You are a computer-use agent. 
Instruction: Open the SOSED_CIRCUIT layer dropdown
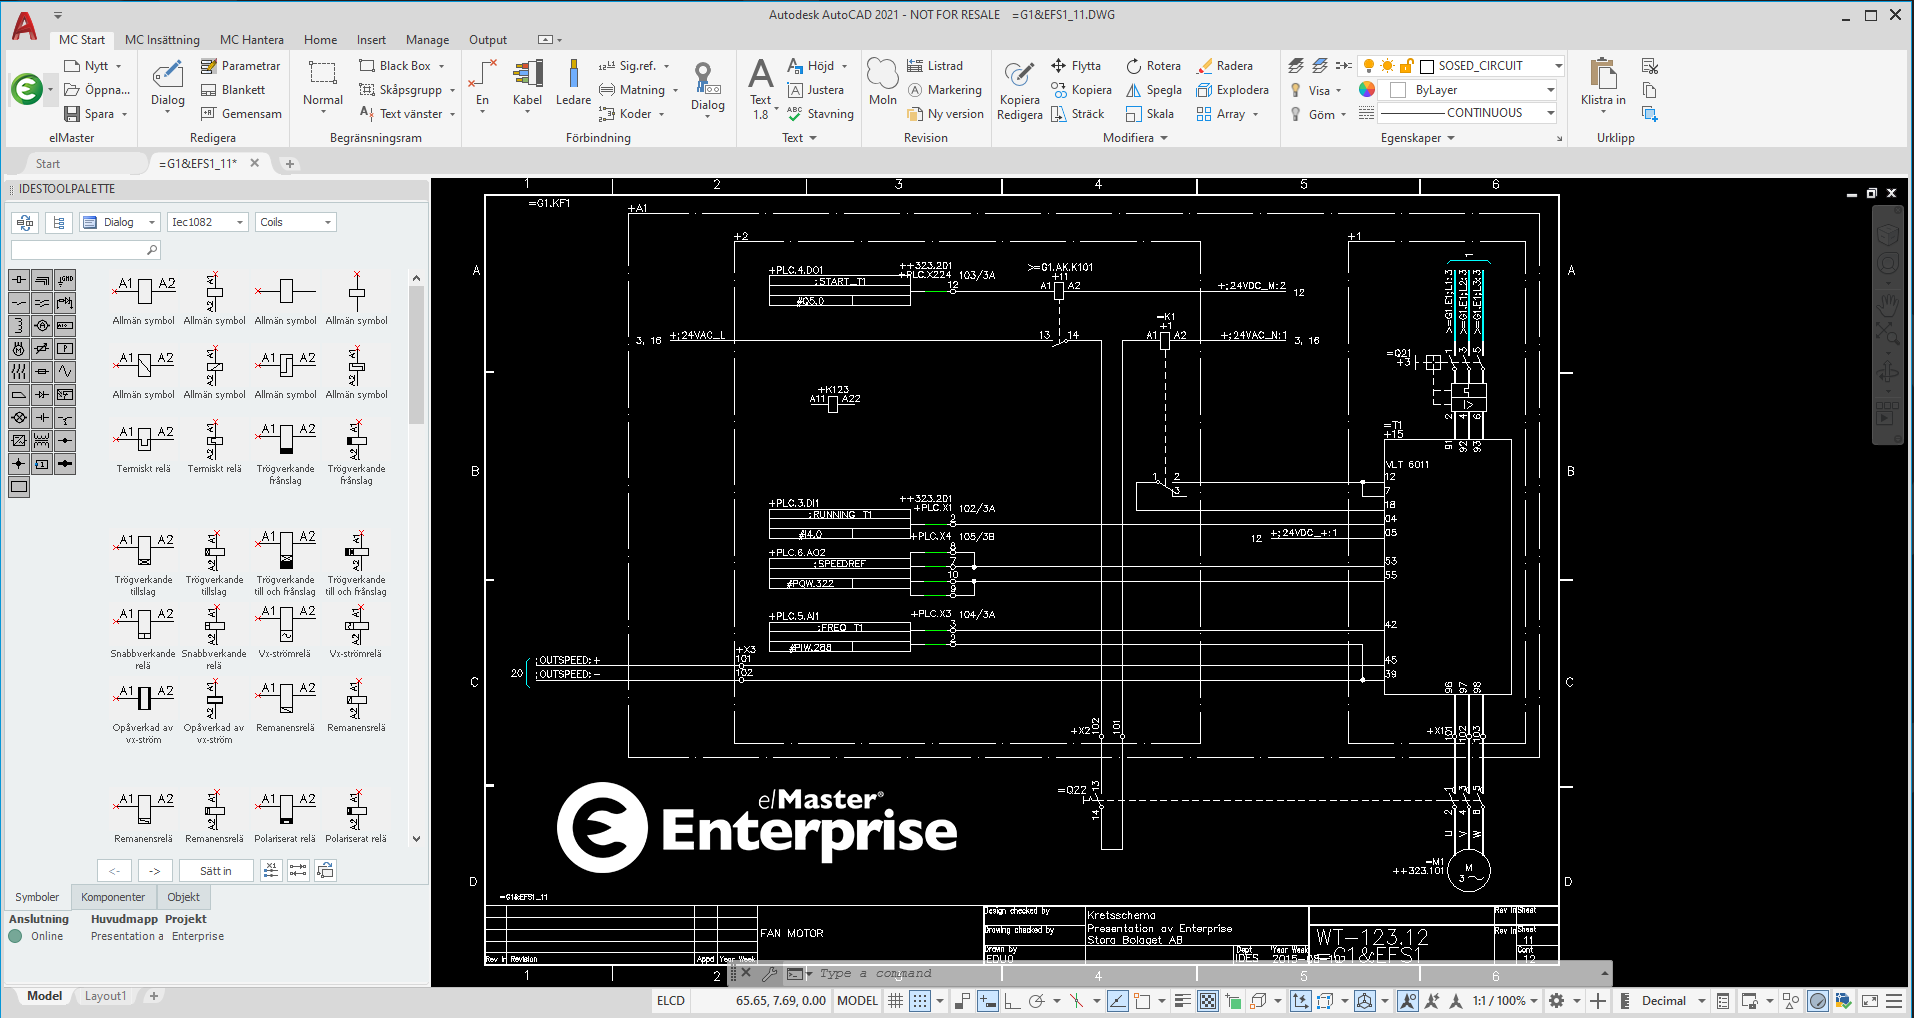1558,66
